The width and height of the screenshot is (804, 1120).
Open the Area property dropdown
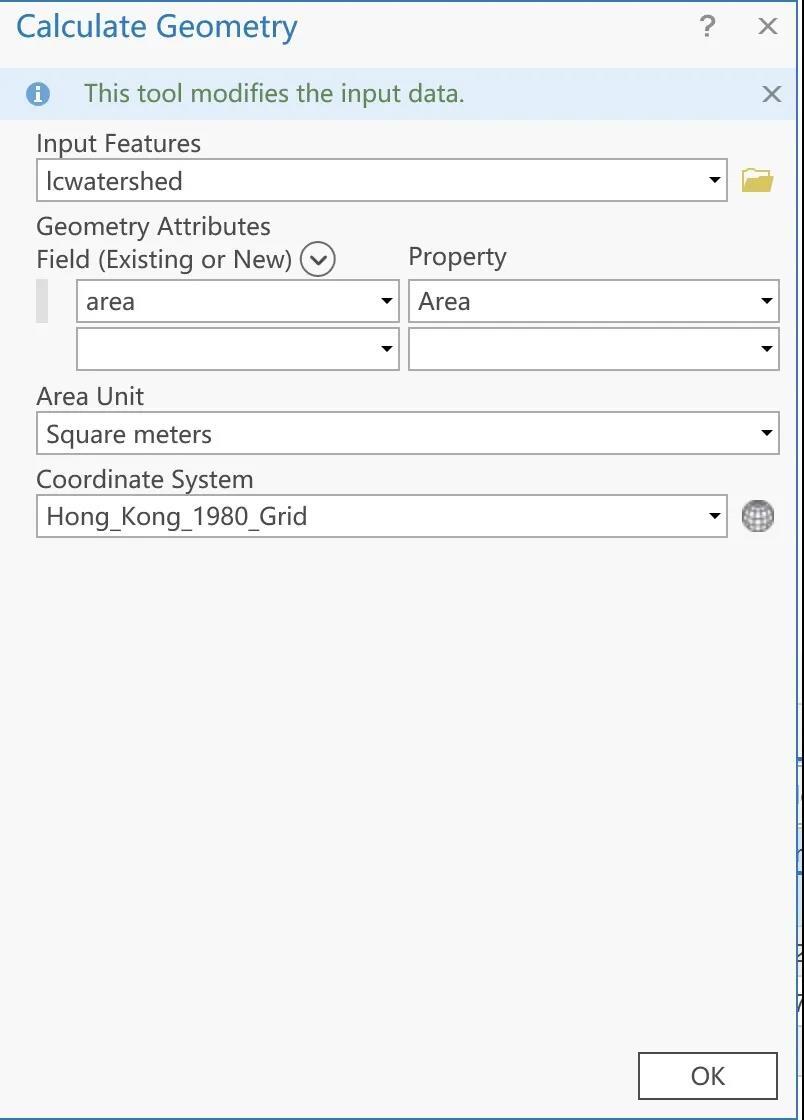(x=766, y=302)
